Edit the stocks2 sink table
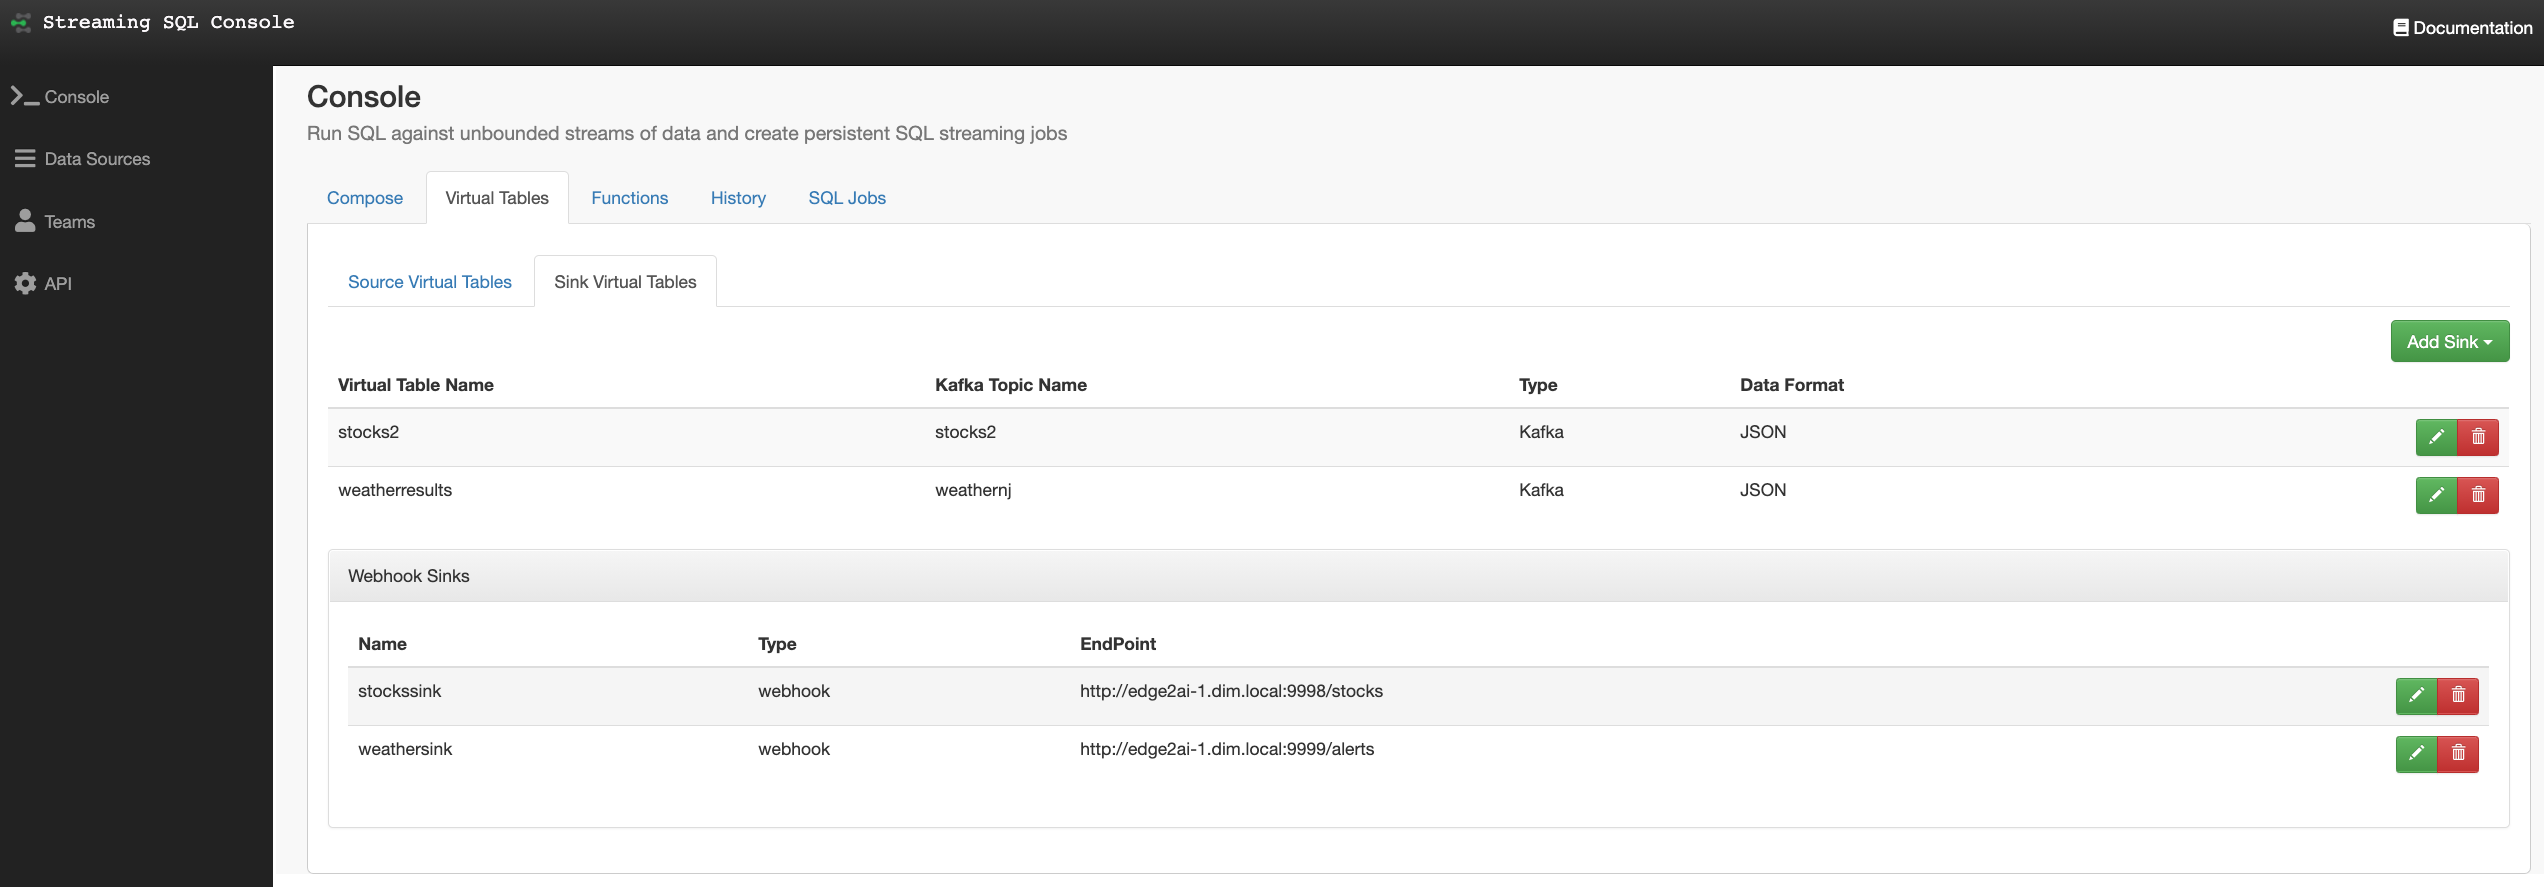This screenshot has width=2544, height=887. click(x=2436, y=437)
